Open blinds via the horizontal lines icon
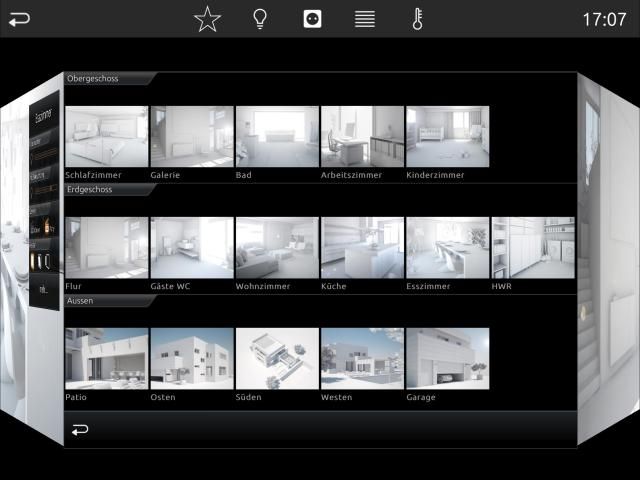 click(365, 19)
